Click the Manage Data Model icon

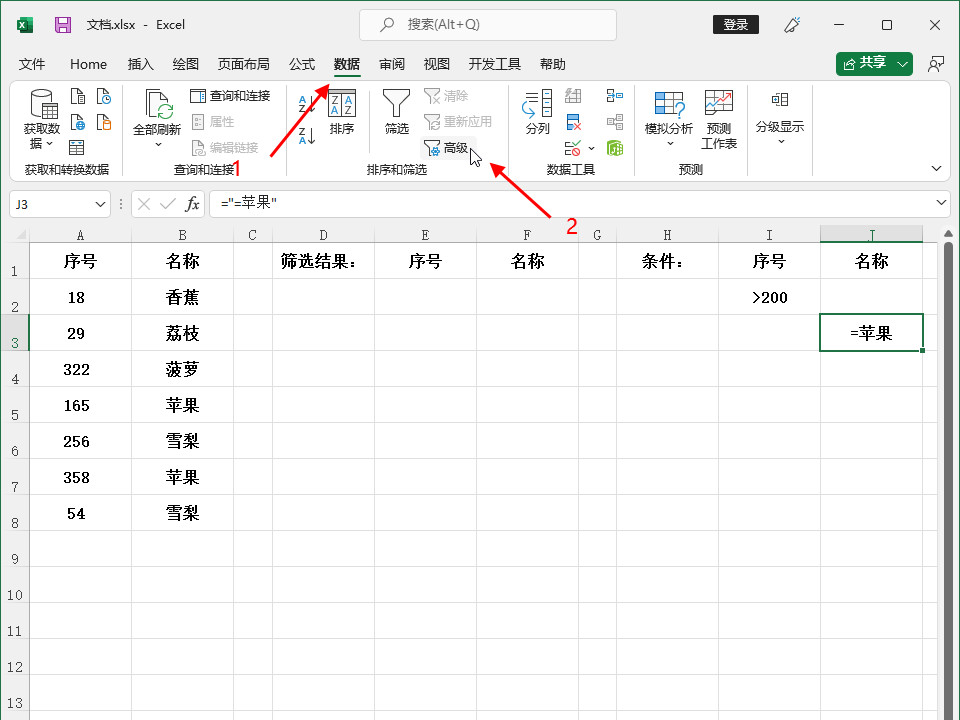click(x=615, y=148)
